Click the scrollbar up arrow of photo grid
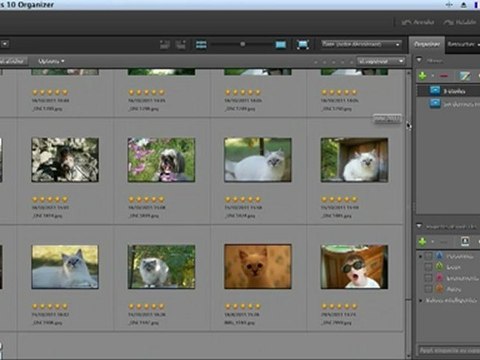Viewport: 480px width, 360px height. click(409, 72)
